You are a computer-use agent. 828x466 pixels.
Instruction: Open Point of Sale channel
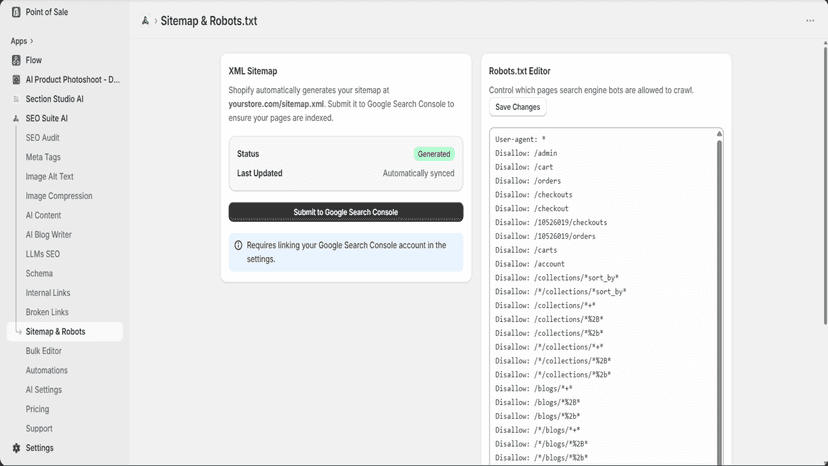47,12
